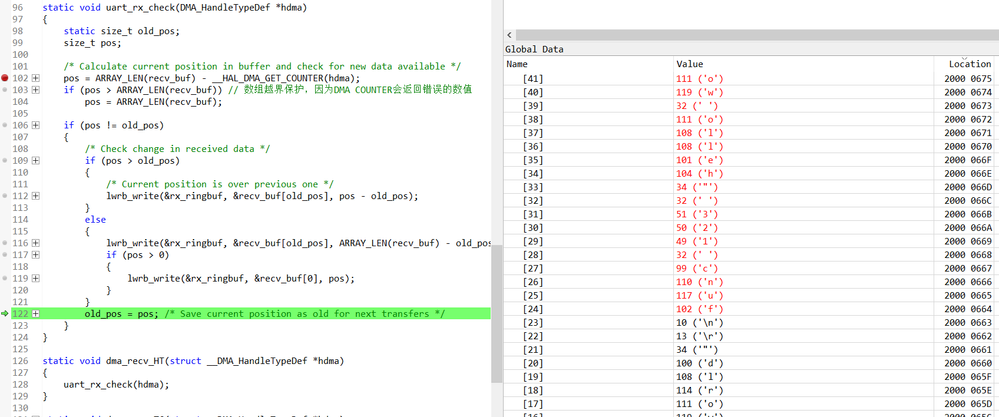Click location 2000 0661 in row [21]
The image size is (999, 417).
[968, 350]
